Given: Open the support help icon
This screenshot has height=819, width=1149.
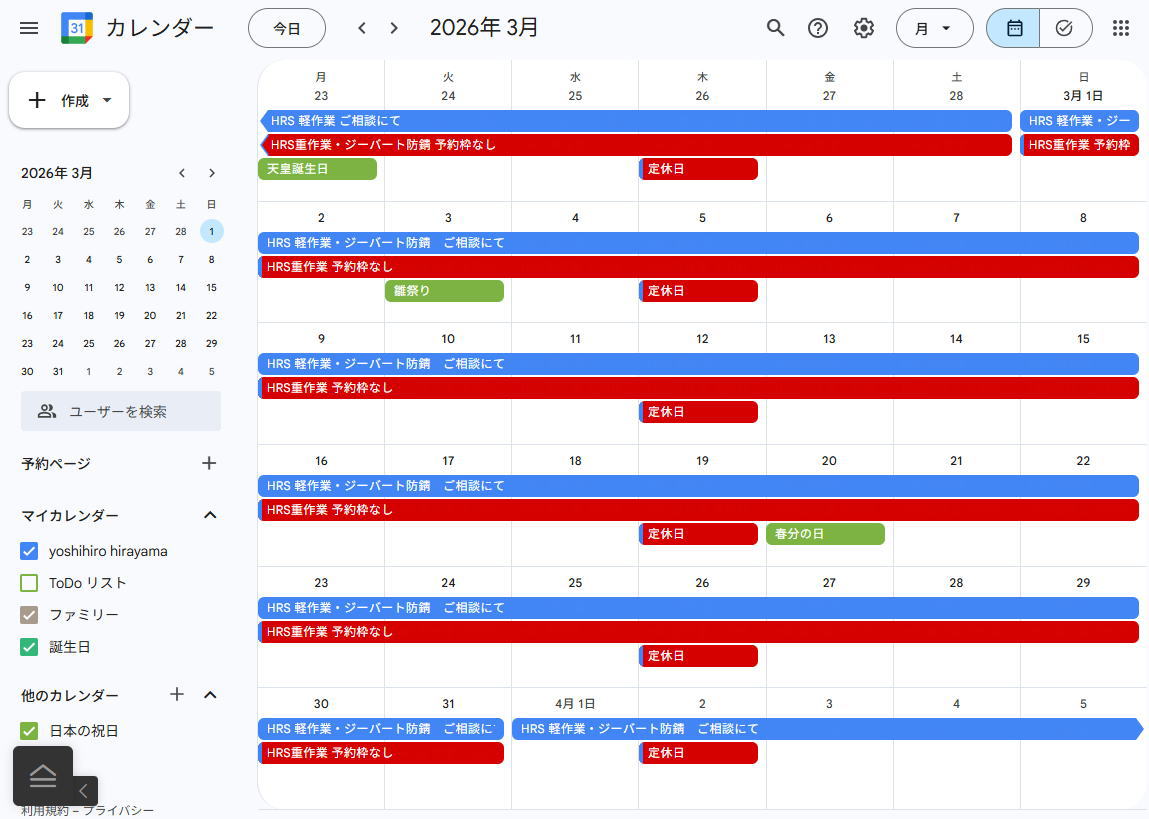Looking at the screenshot, I should click(818, 28).
